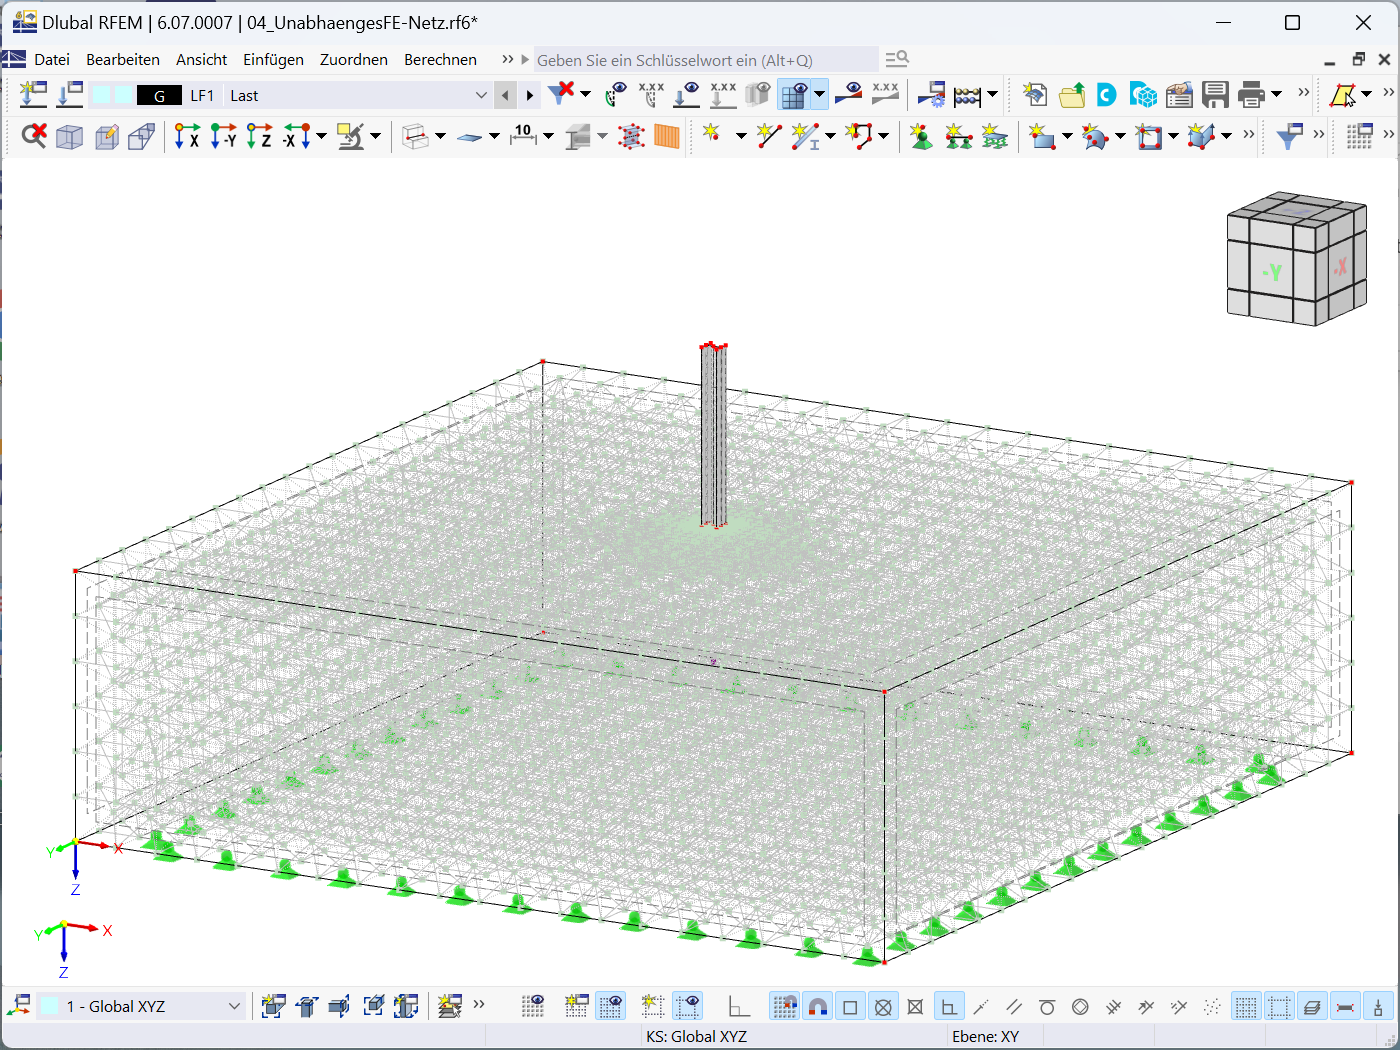Set view in X direction

point(187,136)
